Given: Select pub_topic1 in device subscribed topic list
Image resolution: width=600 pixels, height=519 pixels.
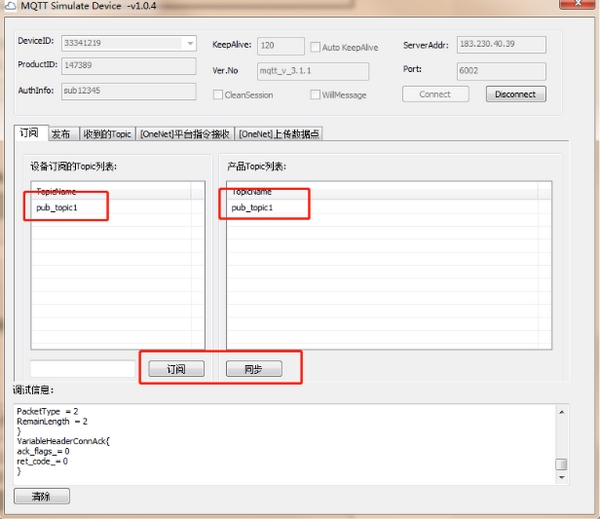Looking at the screenshot, I should pyautogui.click(x=57, y=208).
